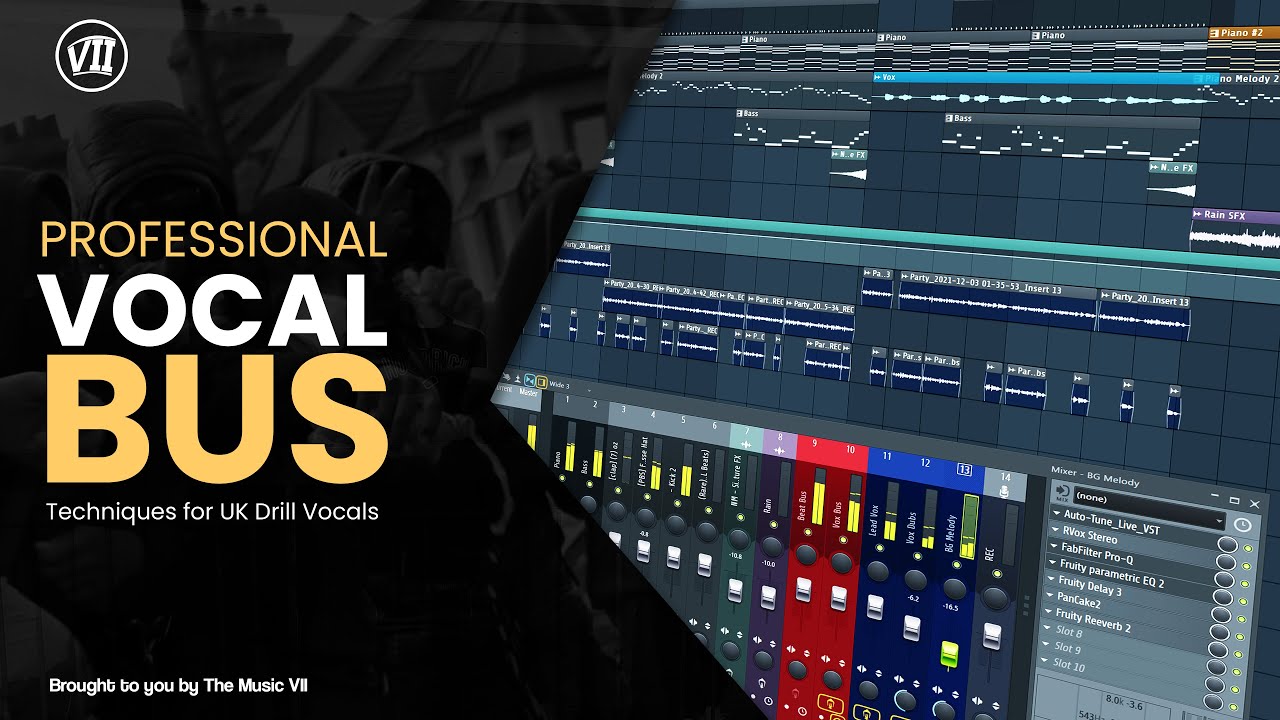This screenshot has width=1280, height=720.
Task: Click the -6.2 value on Vox Dubs track
Action: 913,598
